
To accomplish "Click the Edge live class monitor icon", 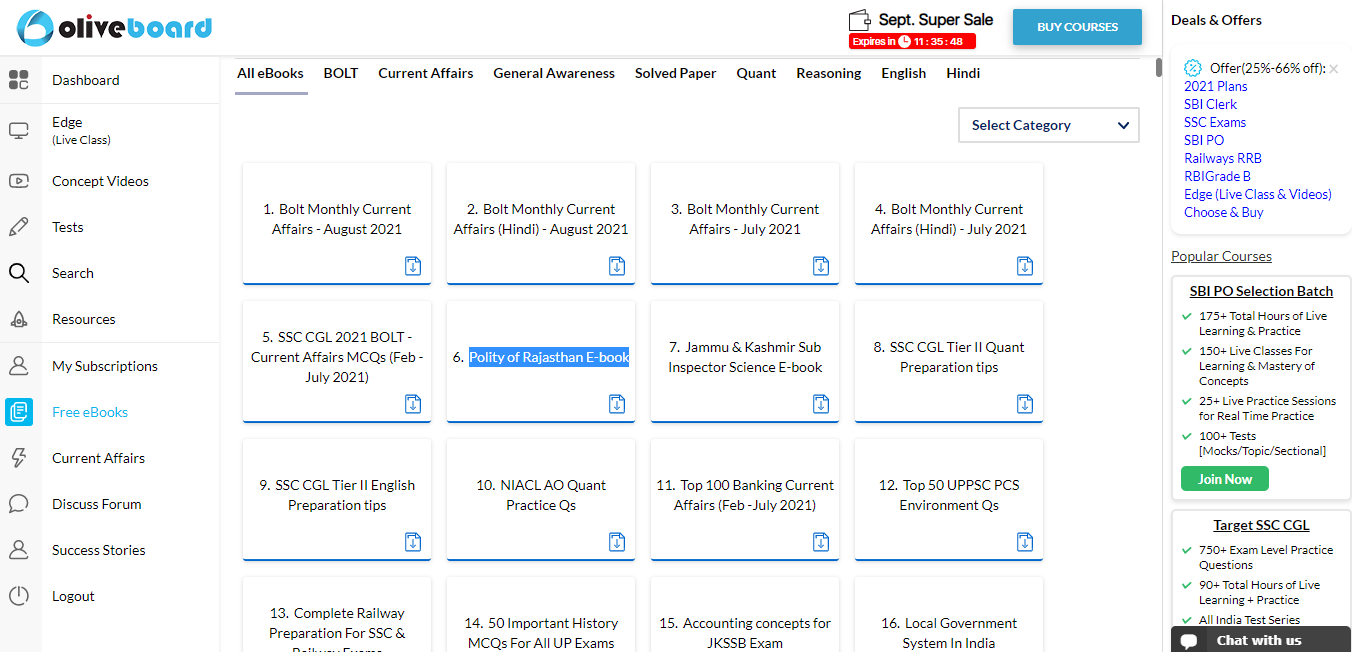I will (19, 130).
